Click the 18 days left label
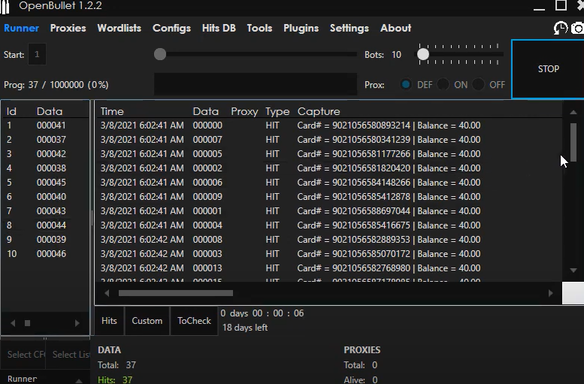Screen dimensions: 584x384 245,328
